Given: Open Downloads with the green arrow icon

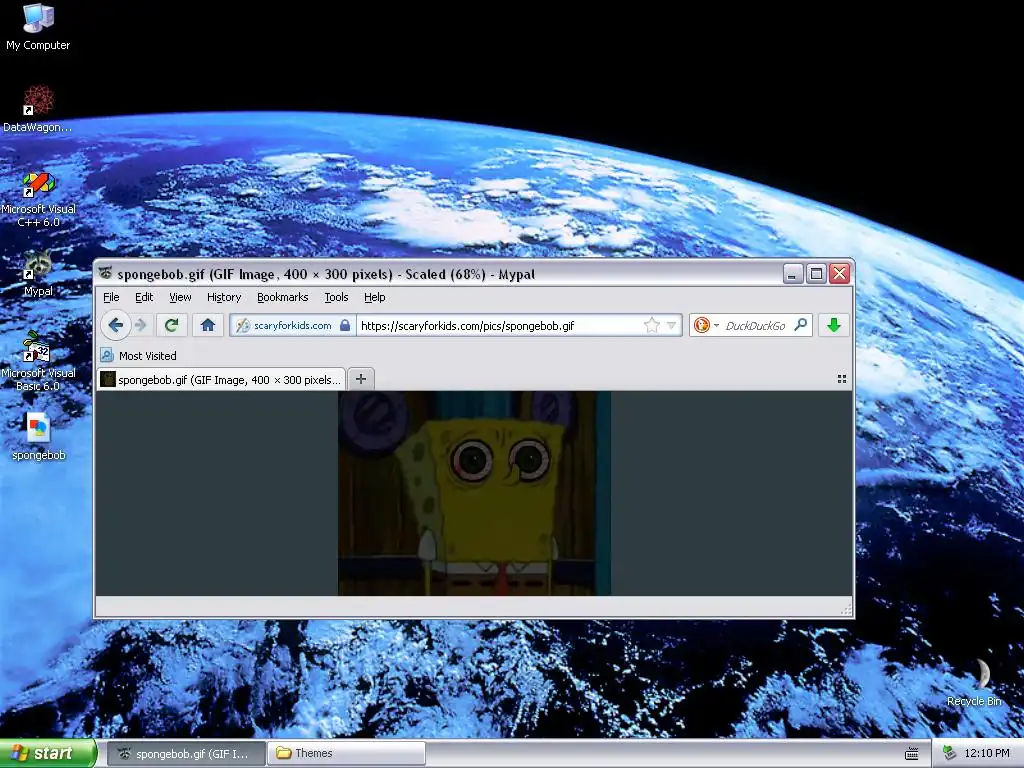Looking at the screenshot, I should click(x=834, y=325).
